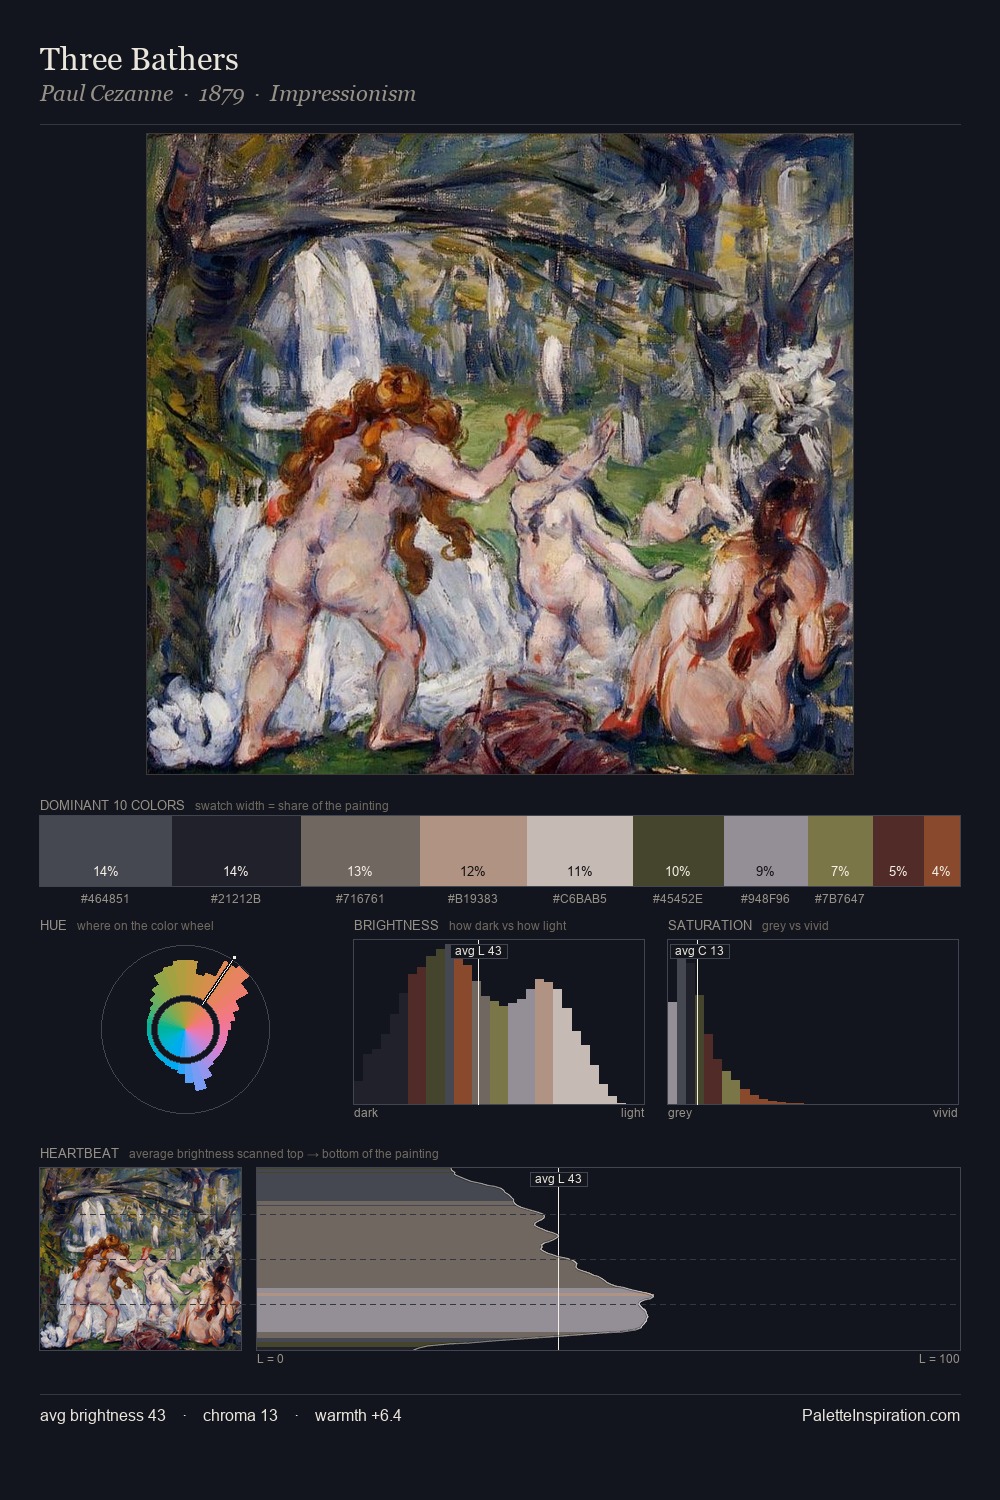Click the hex code #45452E label
The width and height of the screenshot is (1000, 1500).
coord(678,898)
